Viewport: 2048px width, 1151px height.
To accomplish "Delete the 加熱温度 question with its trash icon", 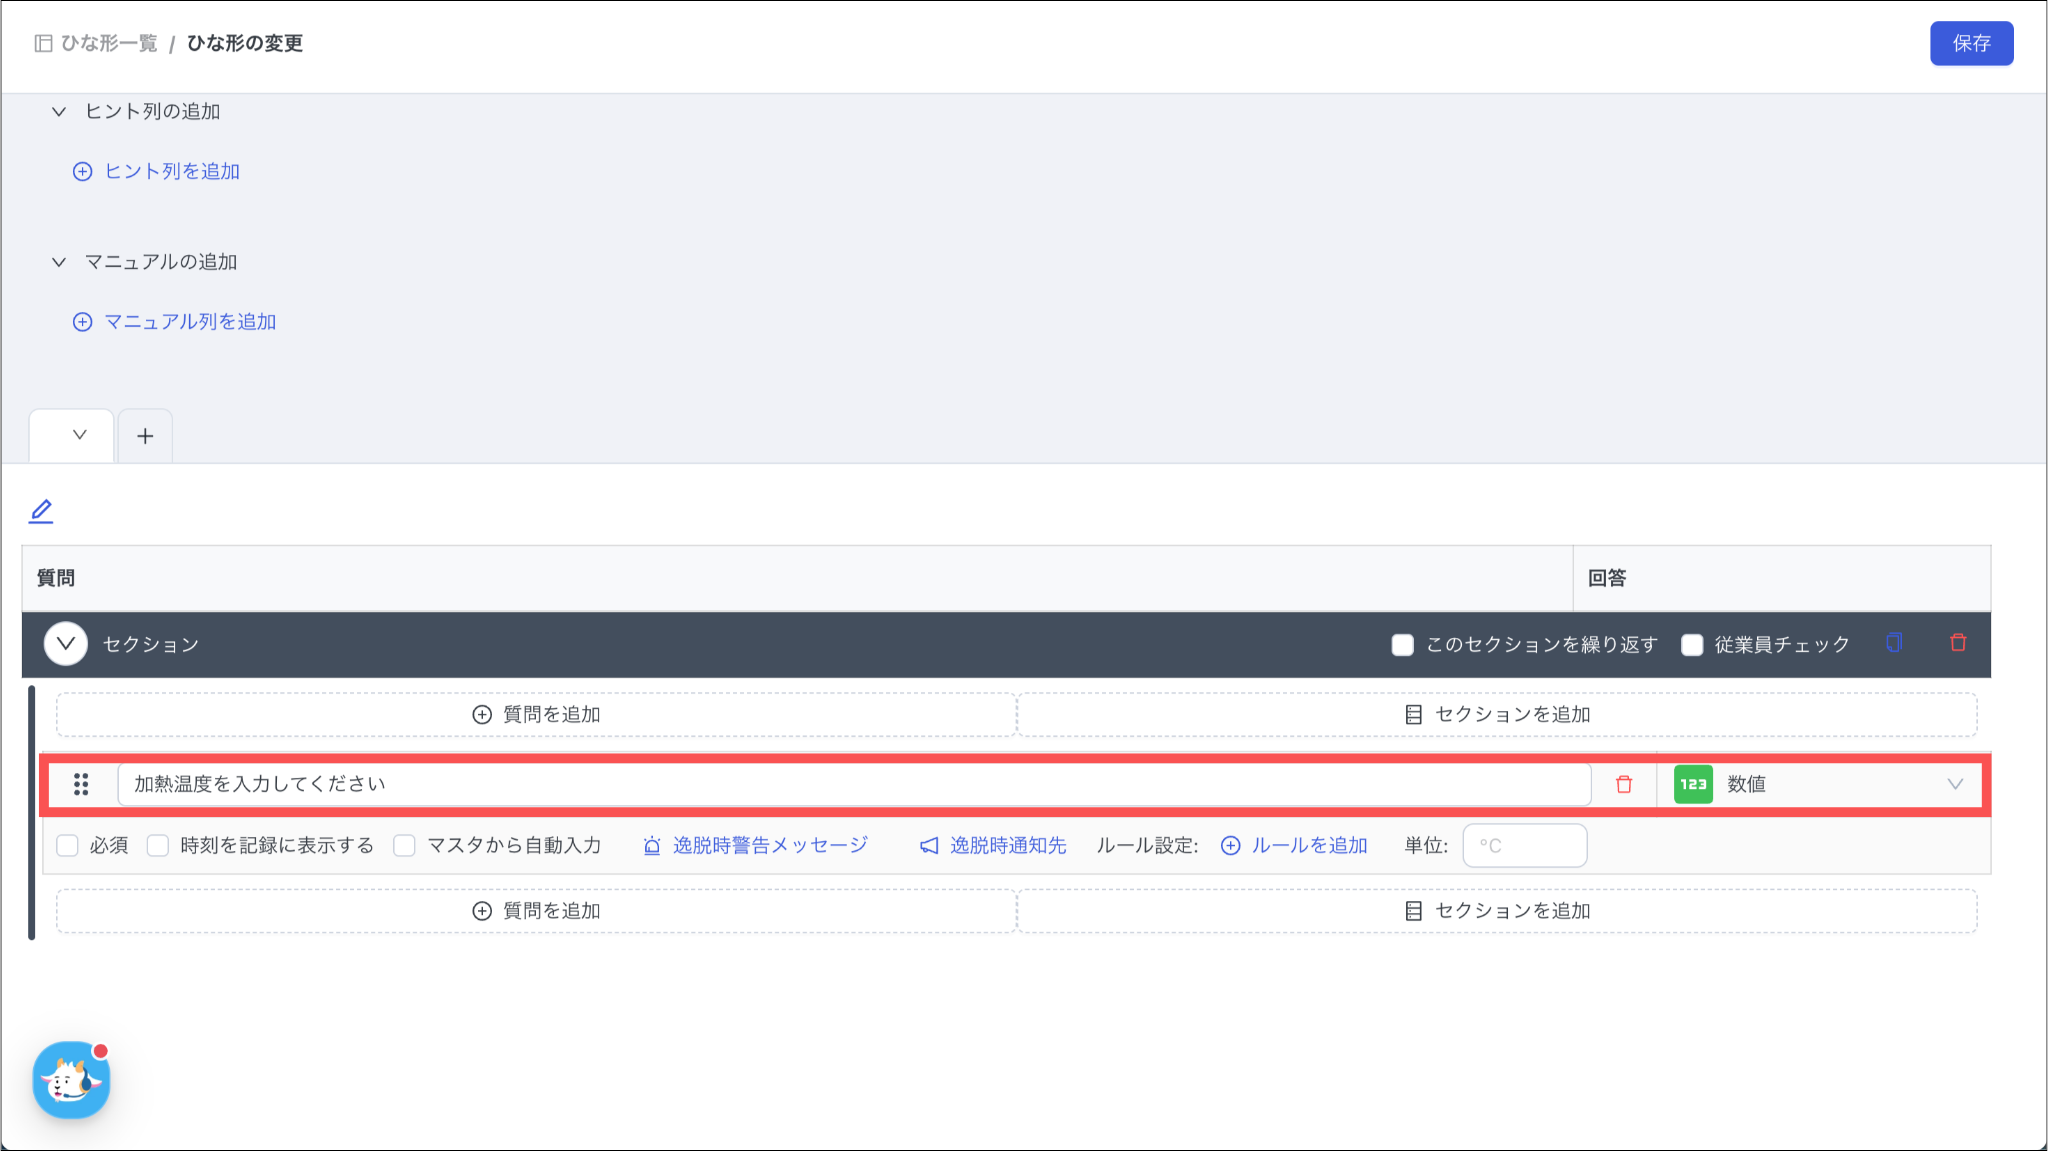I will (x=1624, y=785).
